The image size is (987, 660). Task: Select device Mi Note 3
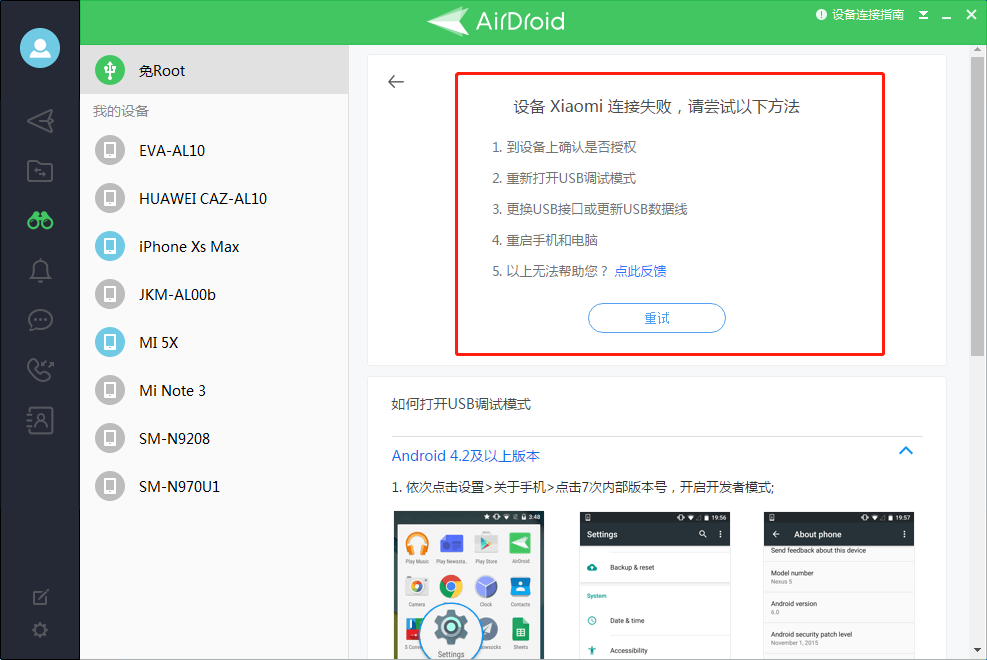(x=214, y=390)
